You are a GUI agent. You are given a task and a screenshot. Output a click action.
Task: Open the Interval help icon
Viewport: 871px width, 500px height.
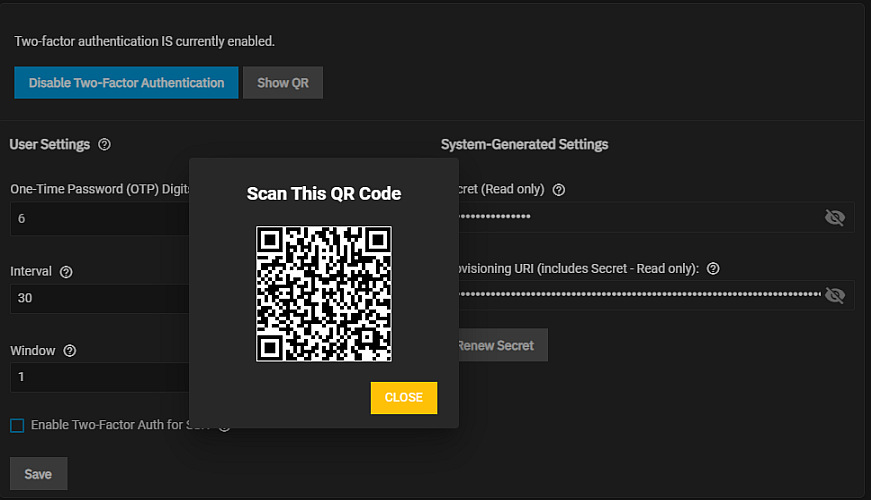pos(66,272)
